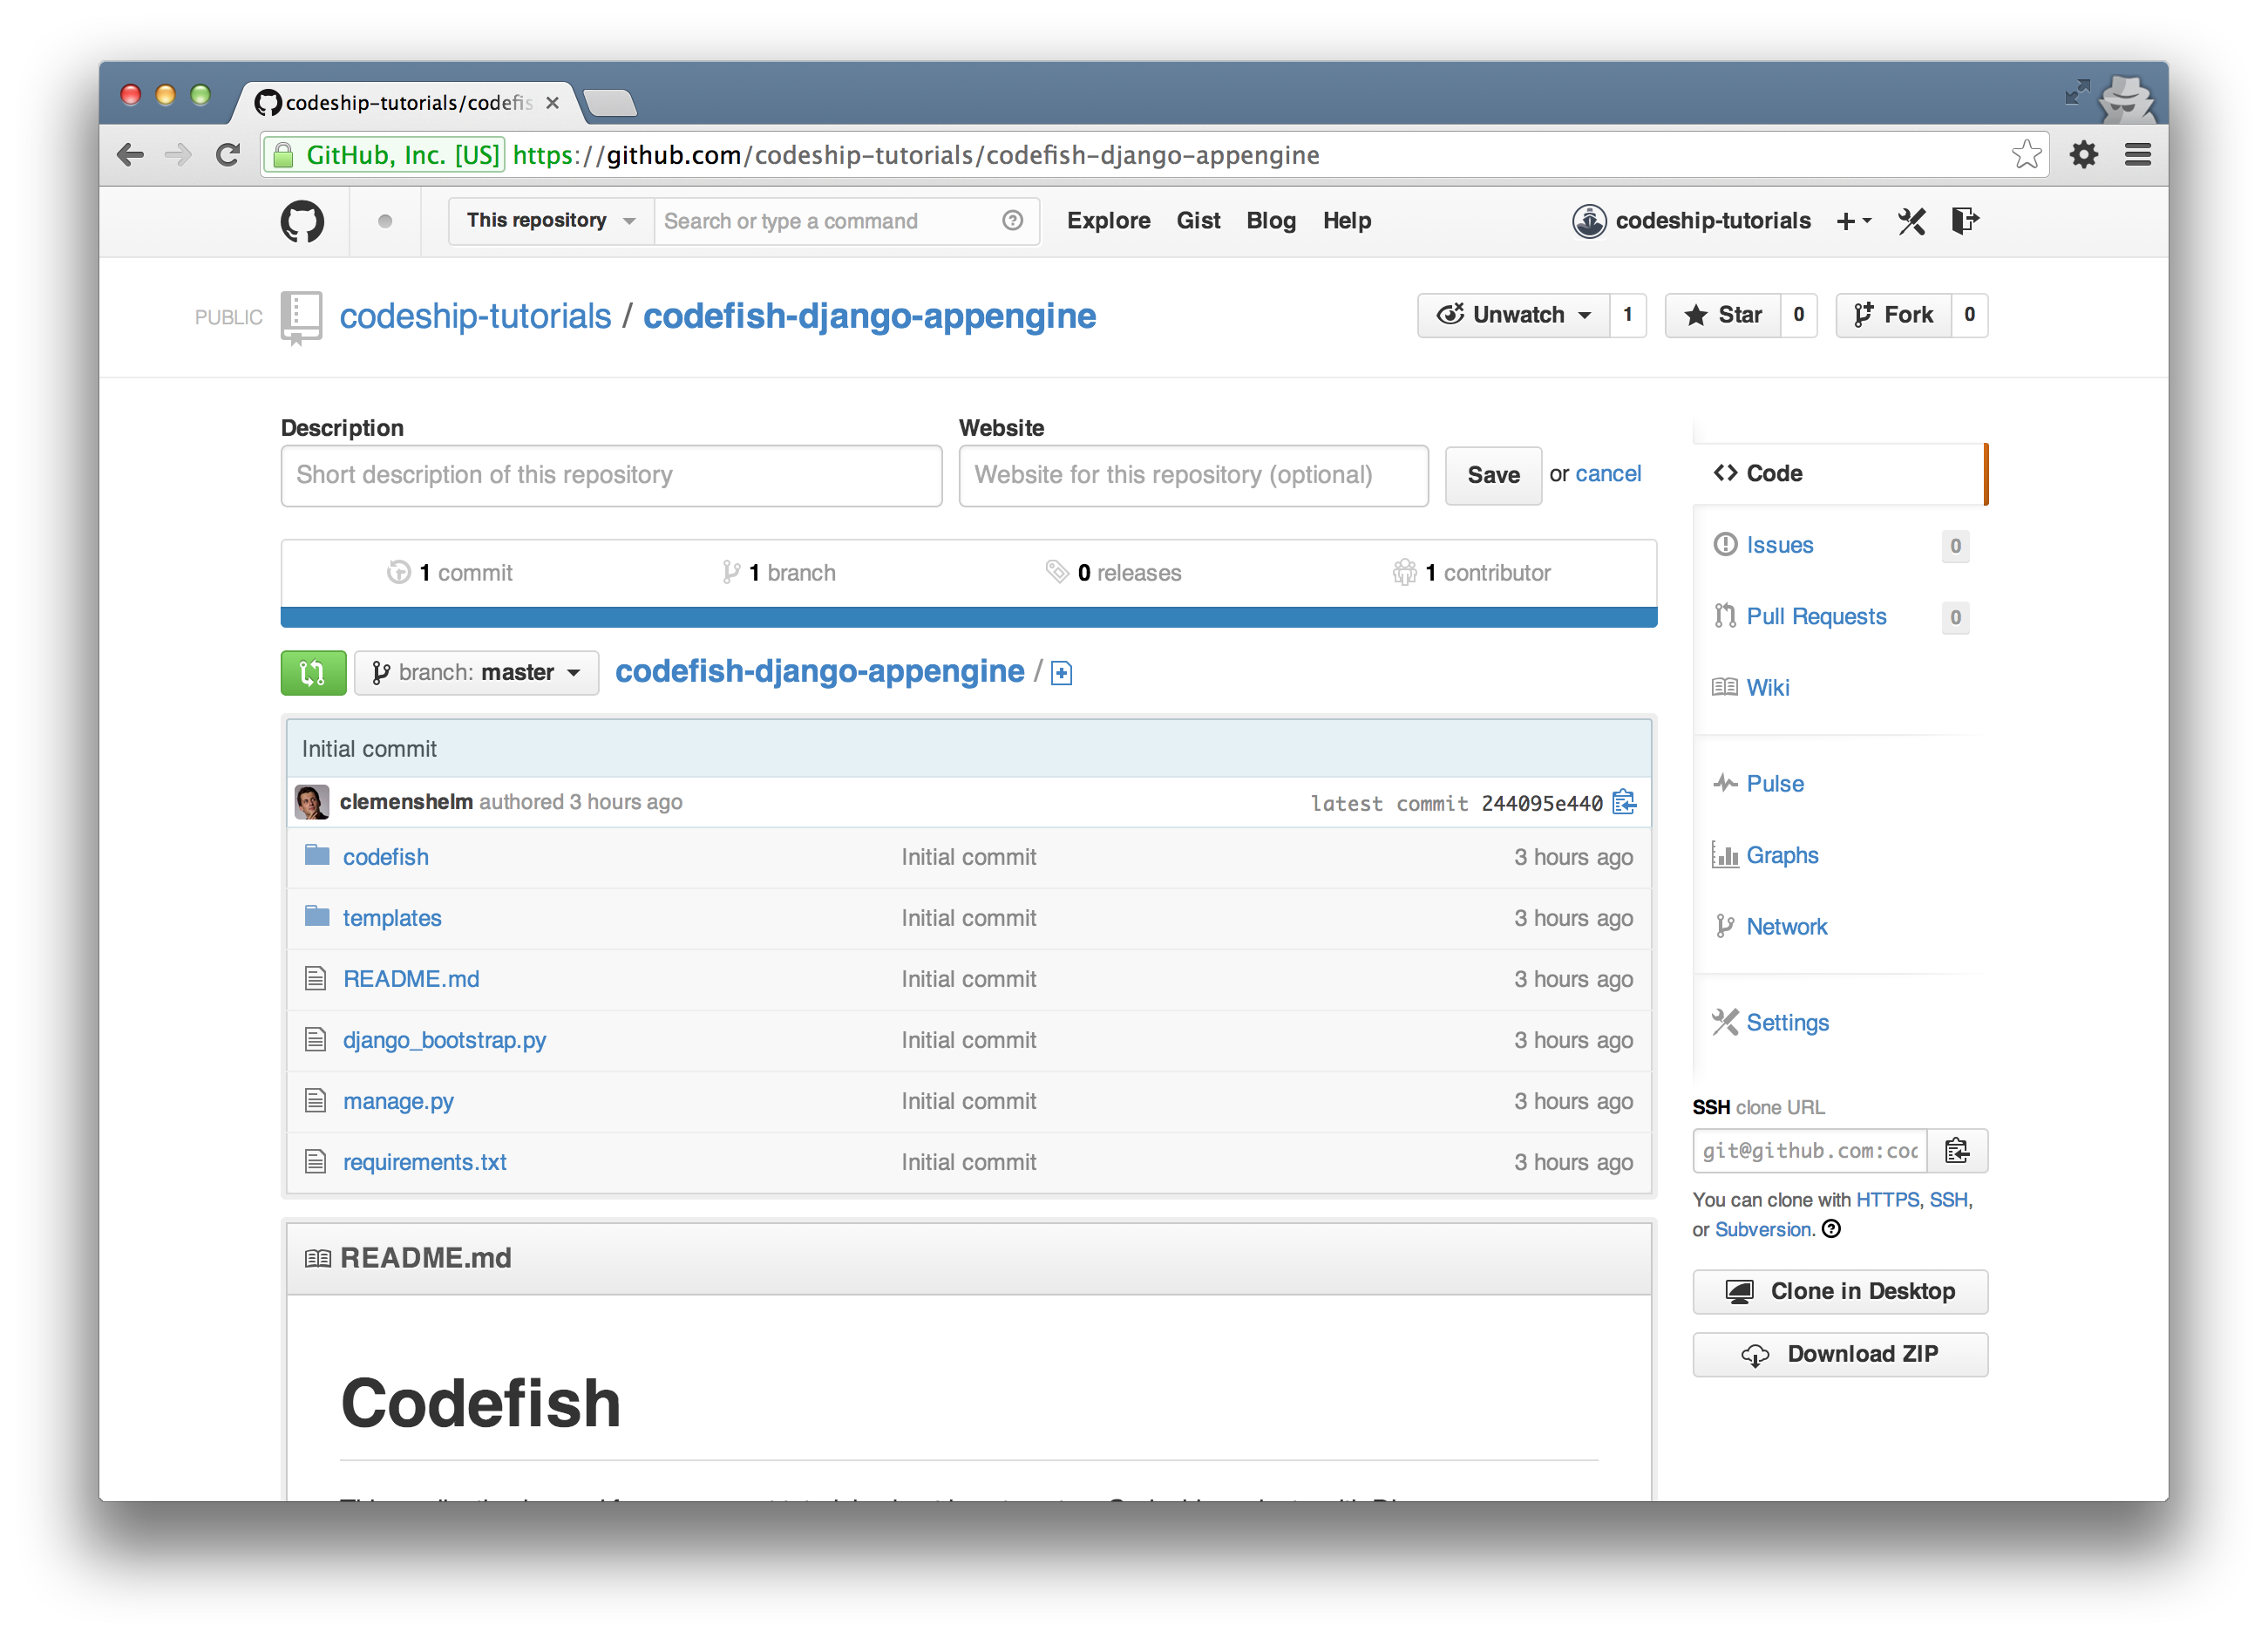View the 1 commit history link
Screen dimensions: 2268x1639
point(451,573)
